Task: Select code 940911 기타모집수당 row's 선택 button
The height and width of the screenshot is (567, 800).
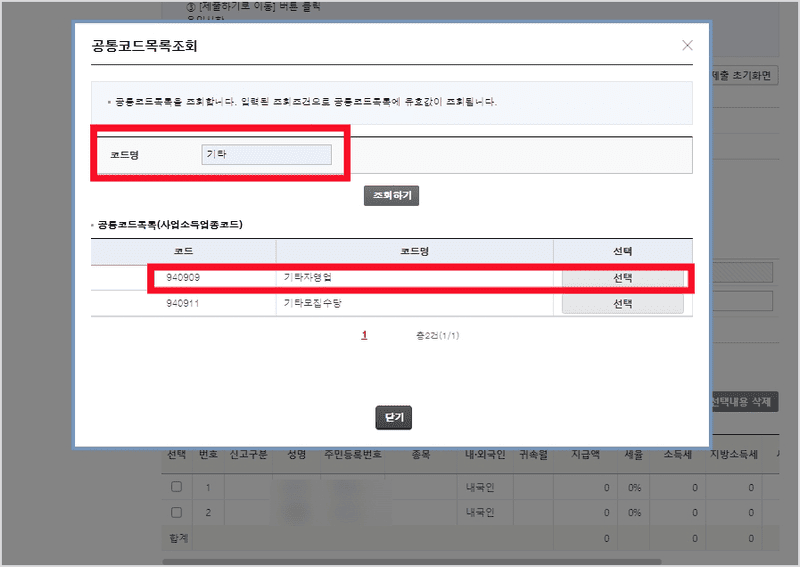Action: [x=622, y=304]
